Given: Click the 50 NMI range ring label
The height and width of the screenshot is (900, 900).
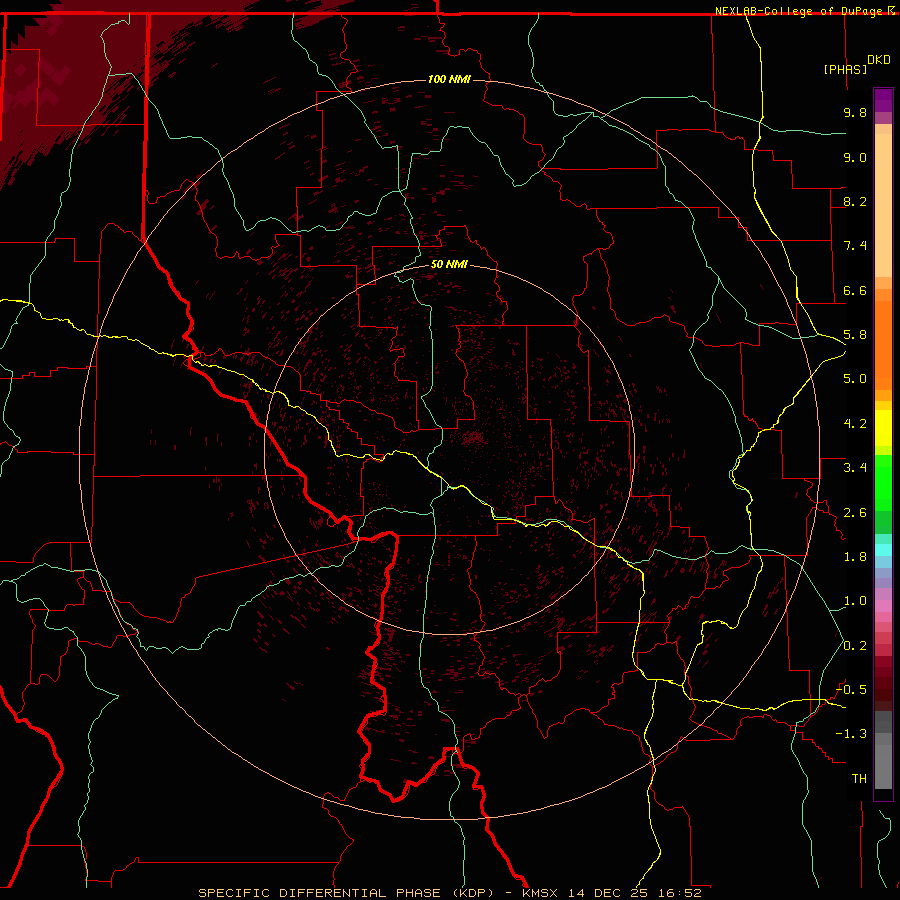Looking at the screenshot, I should tap(449, 265).
